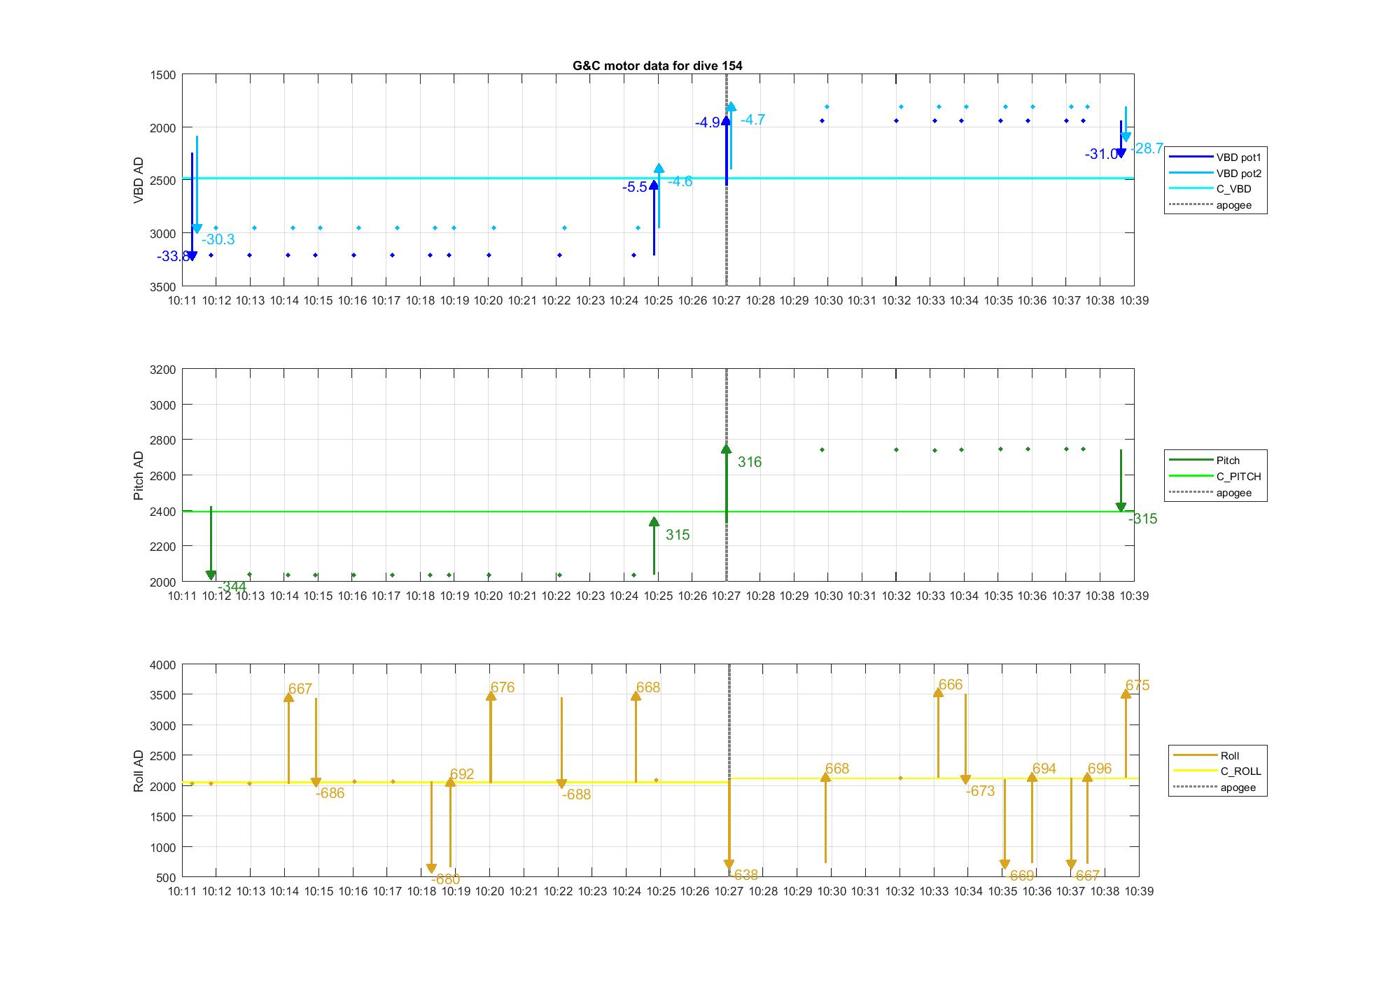Click the '694' roll data label
Screen dimensions: 1400x986
click(x=1044, y=768)
